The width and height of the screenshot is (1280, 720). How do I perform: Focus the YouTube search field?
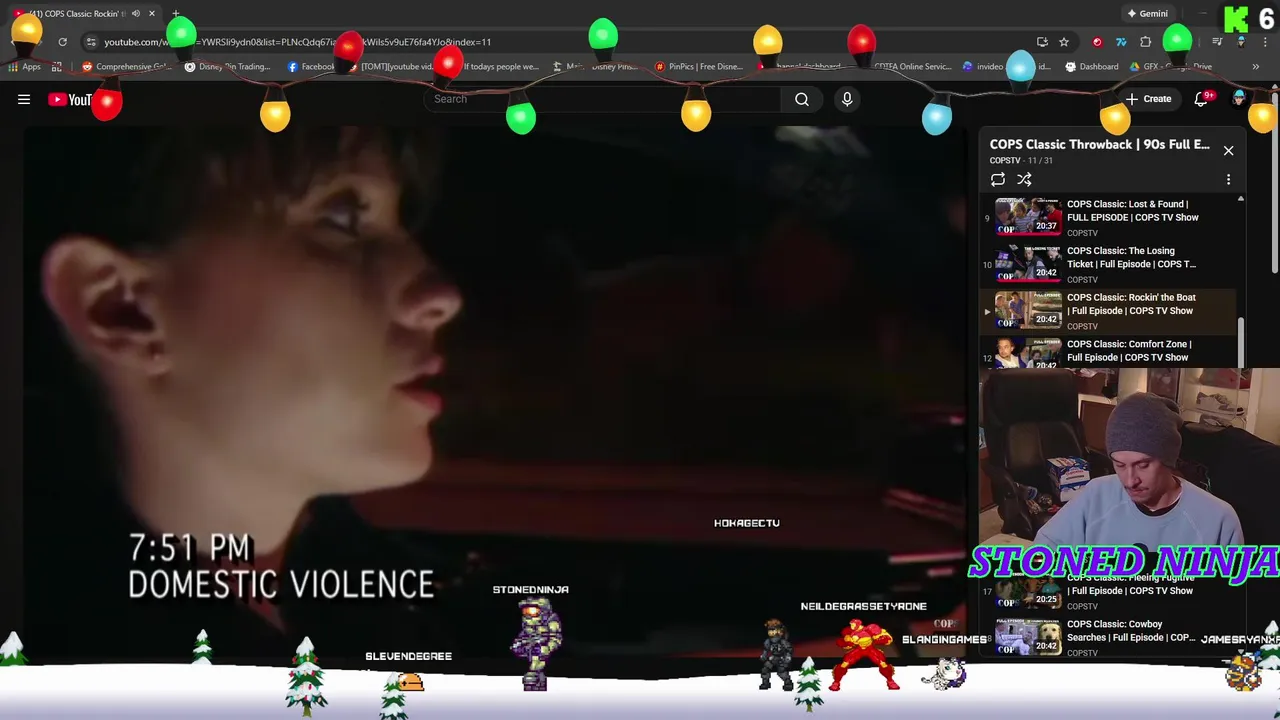pyautogui.click(x=603, y=99)
